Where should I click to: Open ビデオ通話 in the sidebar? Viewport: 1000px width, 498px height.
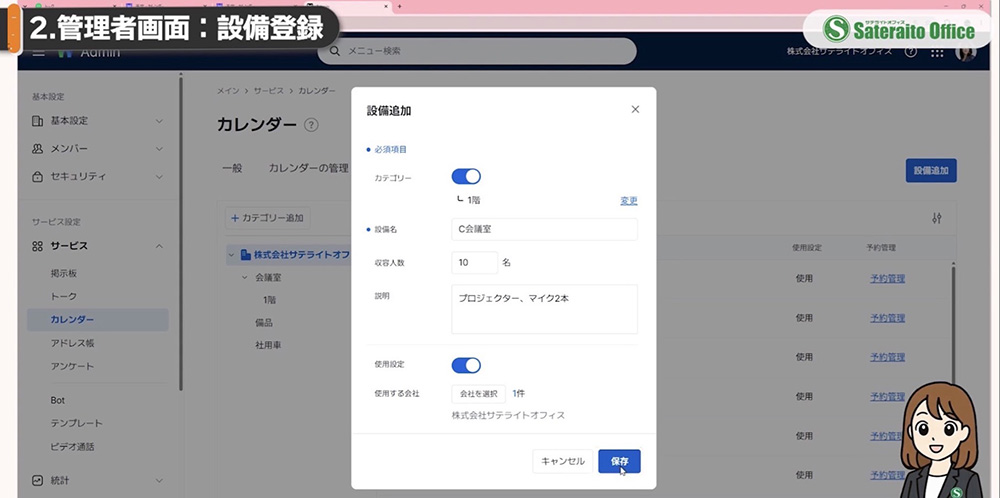point(72,446)
